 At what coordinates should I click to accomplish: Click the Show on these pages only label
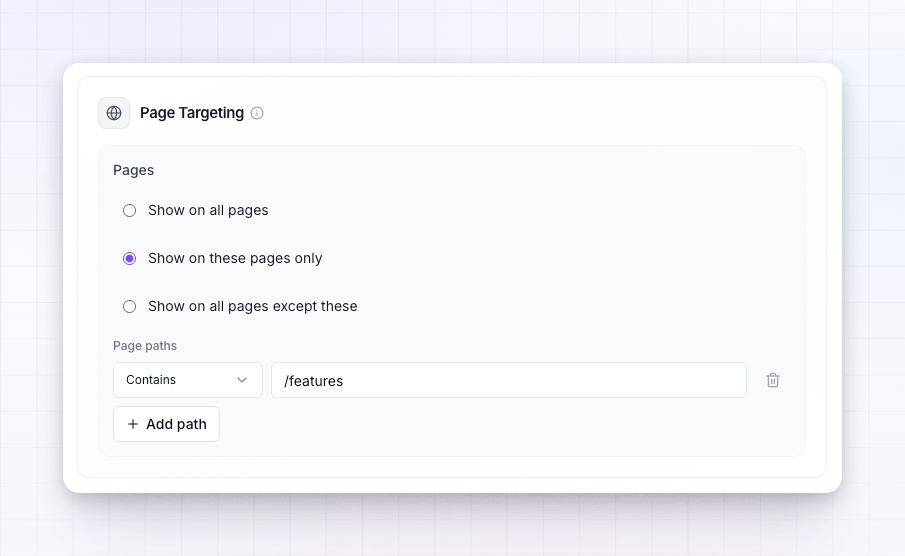235,259
